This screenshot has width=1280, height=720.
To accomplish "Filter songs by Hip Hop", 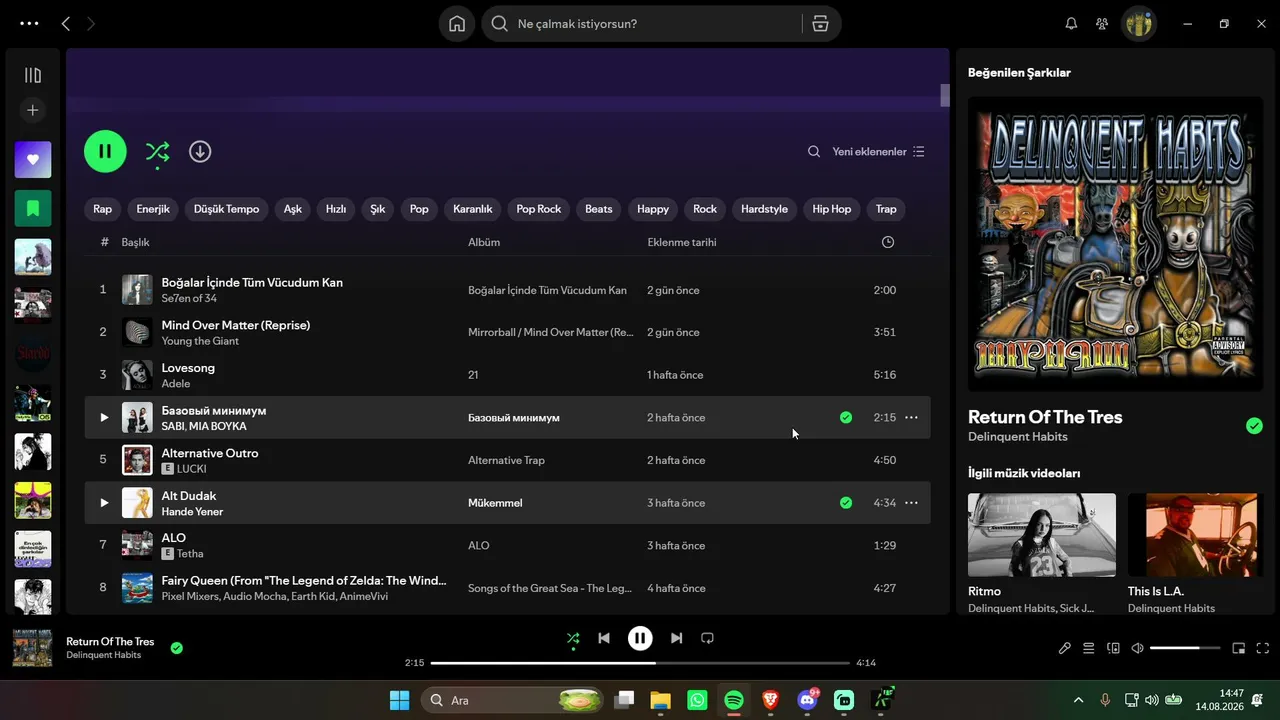I will 832,209.
